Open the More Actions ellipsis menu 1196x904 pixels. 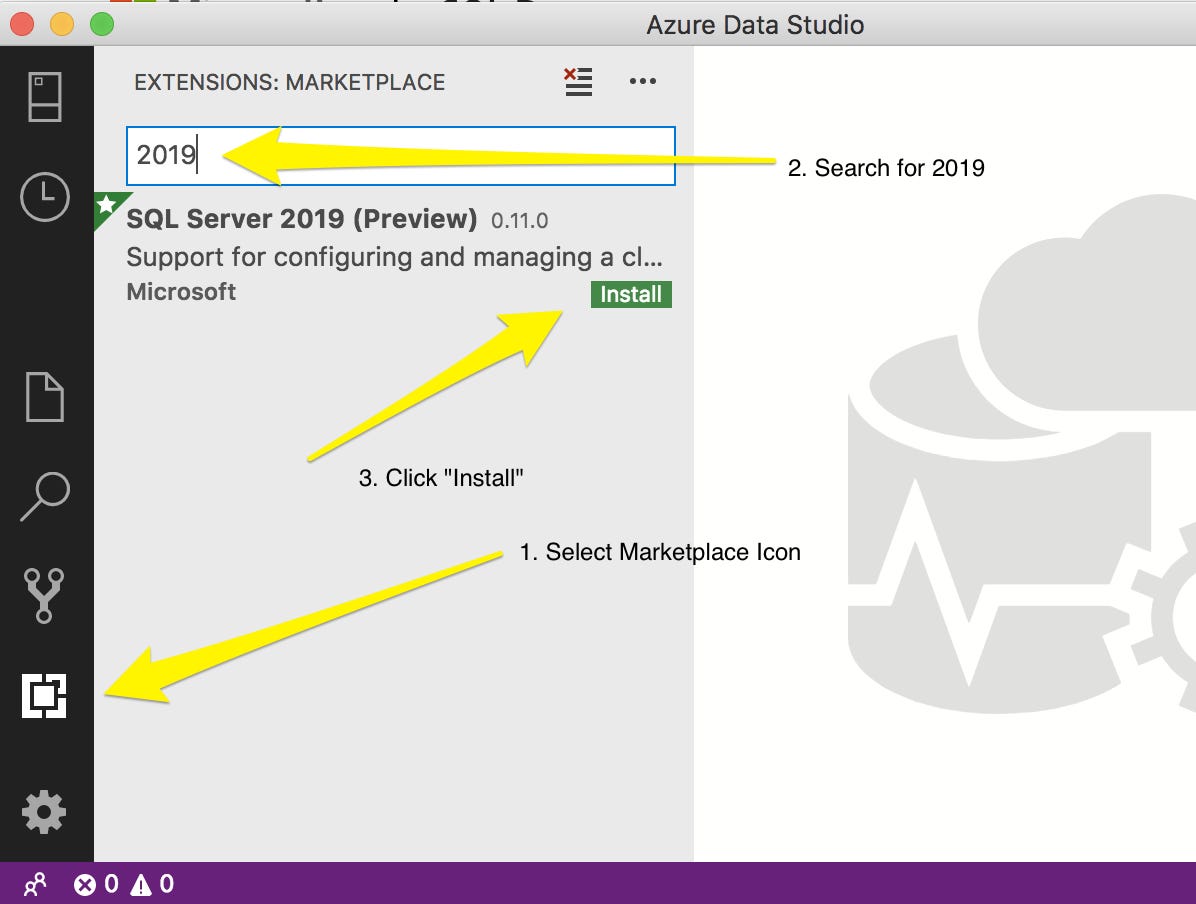tap(643, 82)
